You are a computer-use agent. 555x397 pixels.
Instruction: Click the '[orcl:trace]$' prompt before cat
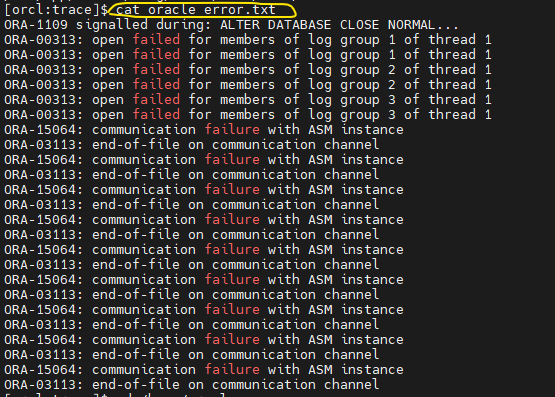(56, 10)
